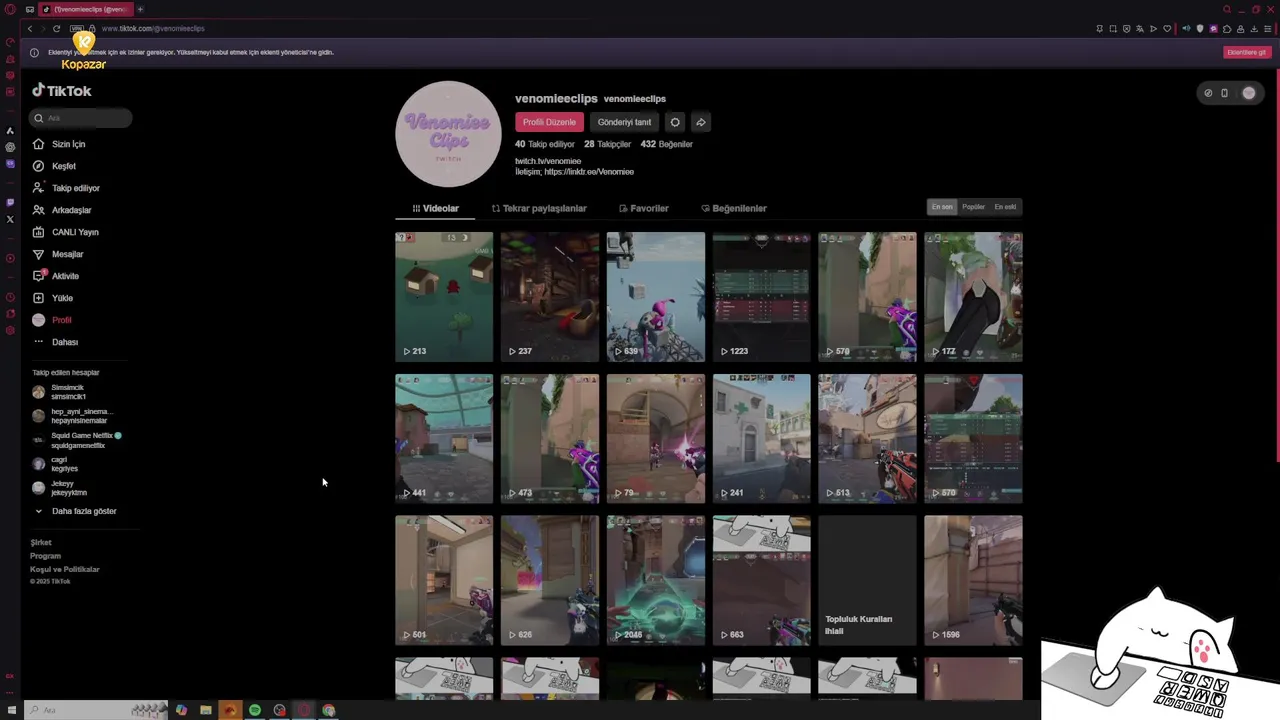Viewport: 1280px width, 720px height.
Task: Select En son sort option
Action: [942, 207]
